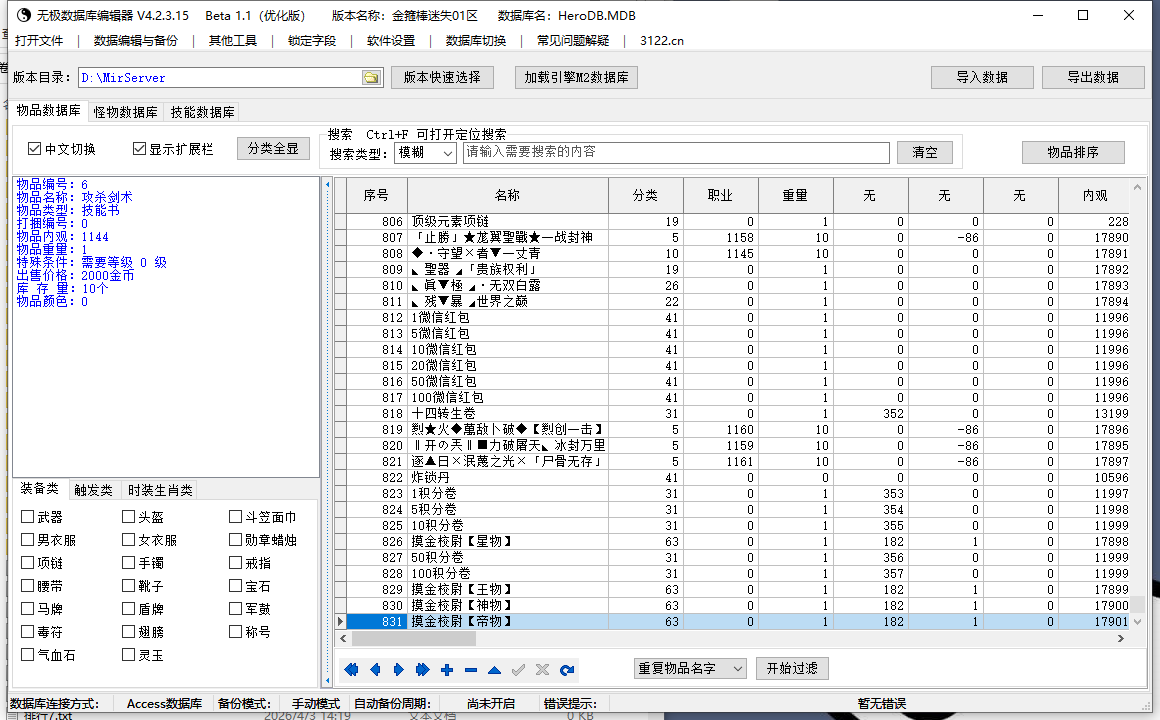Delete the current record with minus icon

[471, 670]
